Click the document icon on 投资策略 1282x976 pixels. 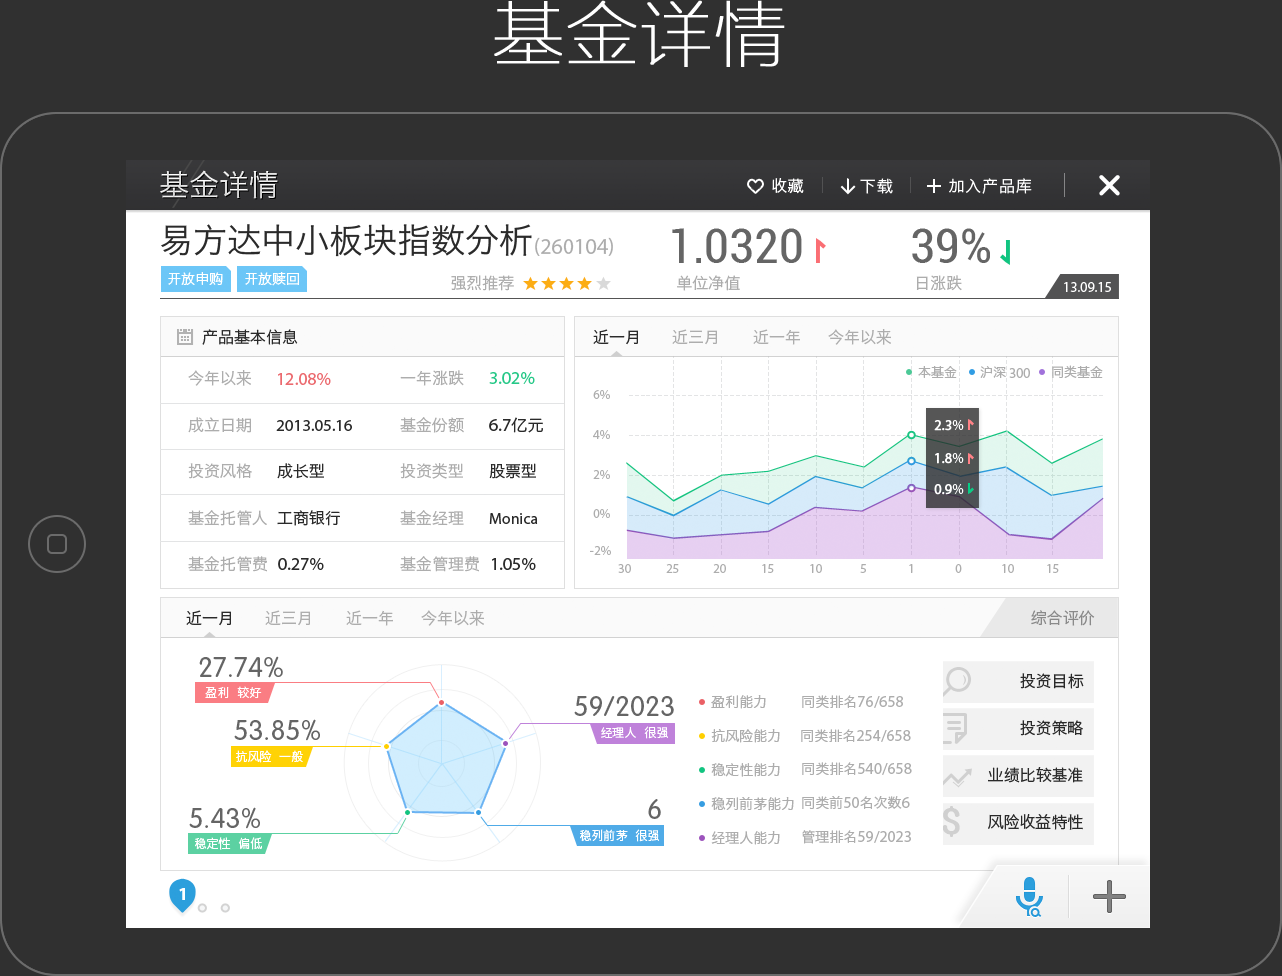pyautogui.click(x=955, y=728)
